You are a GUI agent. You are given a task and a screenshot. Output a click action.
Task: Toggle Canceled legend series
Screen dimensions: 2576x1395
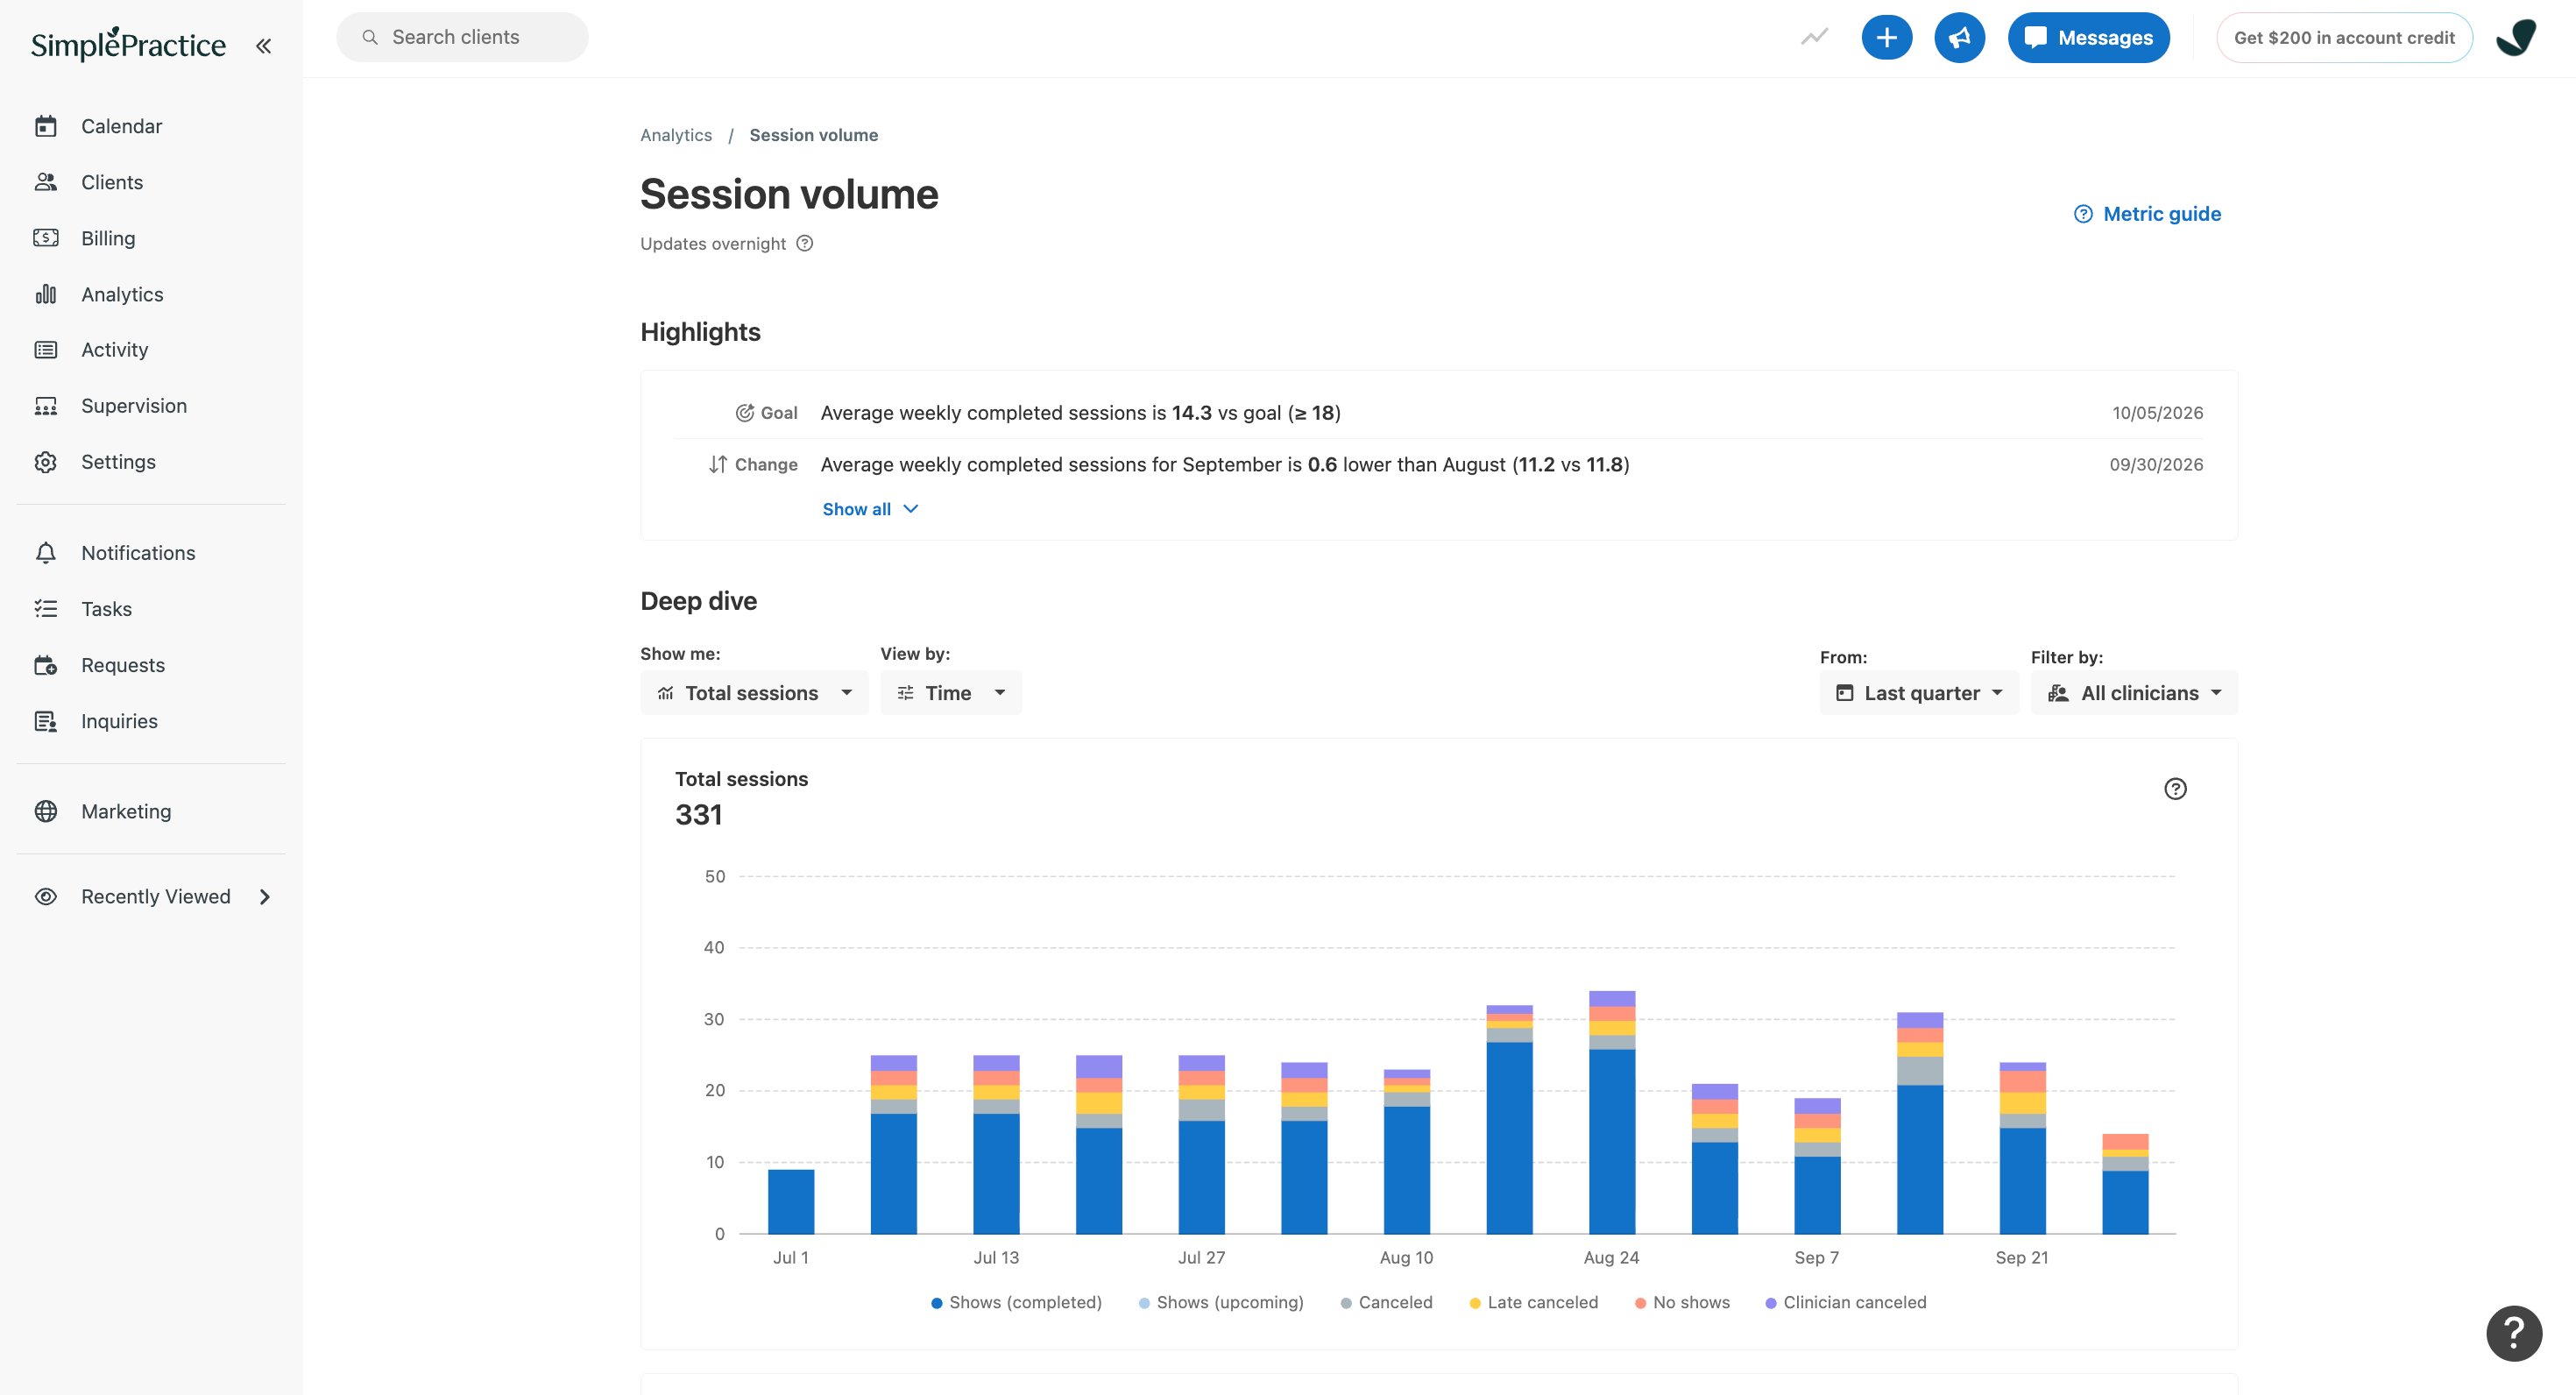click(x=1386, y=1302)
